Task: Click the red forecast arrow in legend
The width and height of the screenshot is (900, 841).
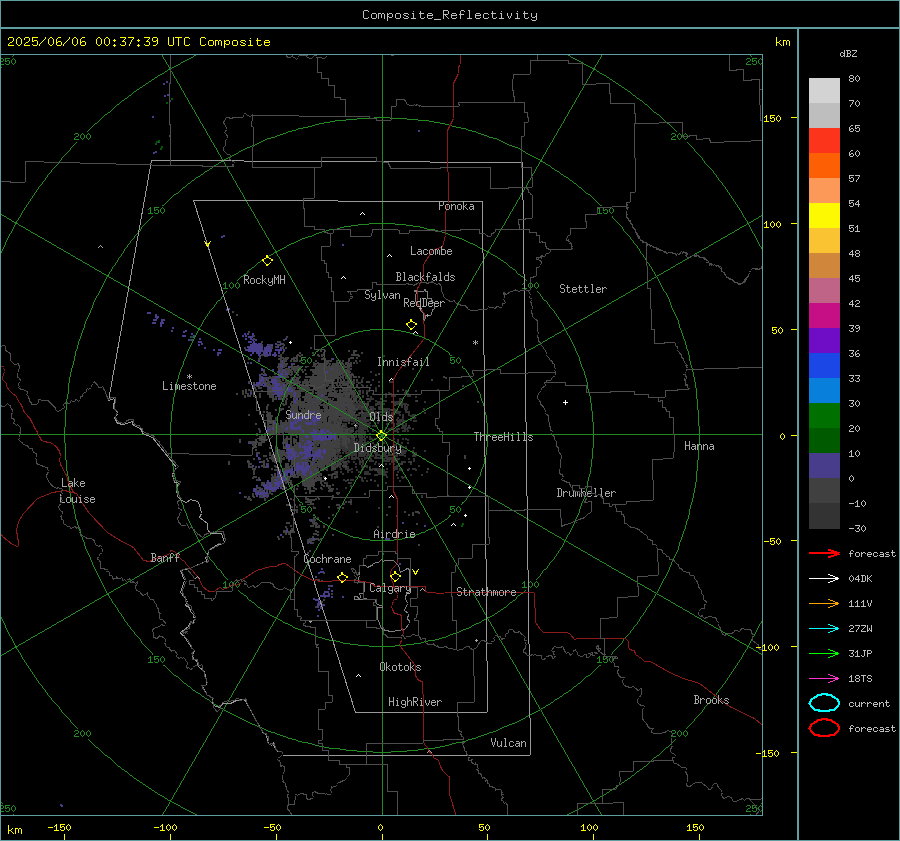Action: 824,553
